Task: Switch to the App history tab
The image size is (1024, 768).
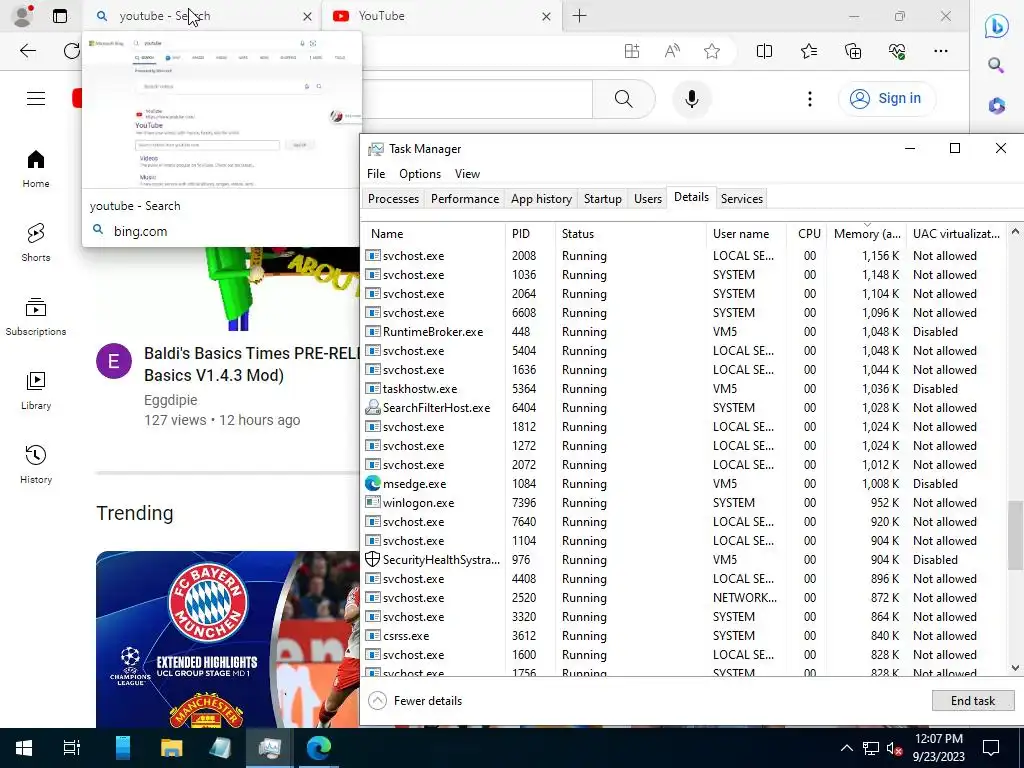Action: click(x=541, y=199)
